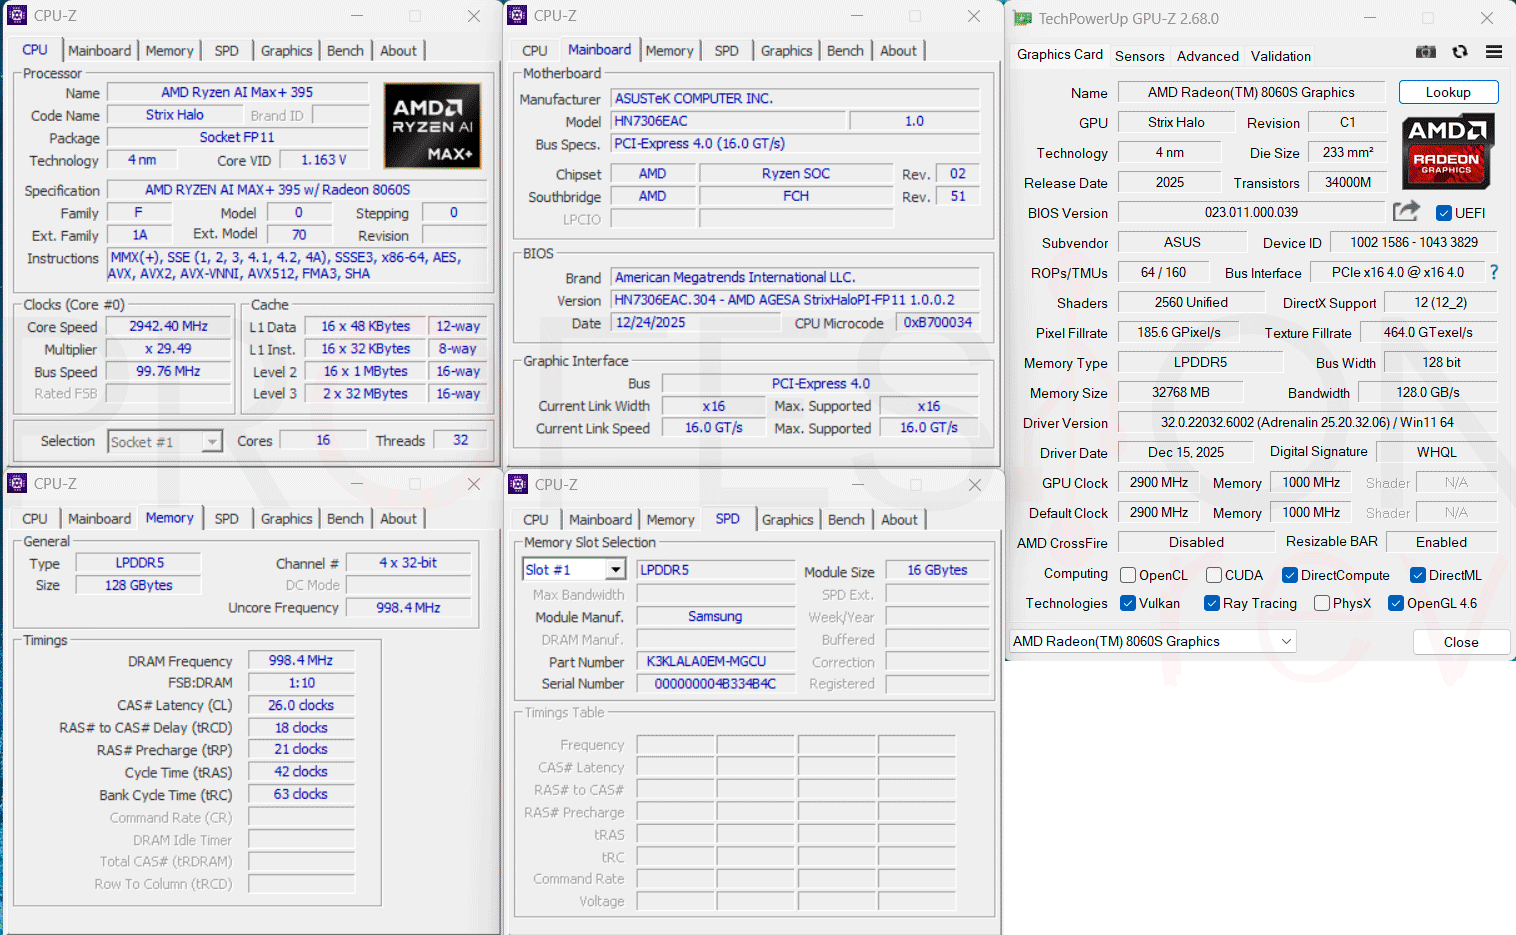Click the AMD Radeon Graphics logo in GPU-Z
This screenshot has width=1516, height=935.
(1447, 152)
